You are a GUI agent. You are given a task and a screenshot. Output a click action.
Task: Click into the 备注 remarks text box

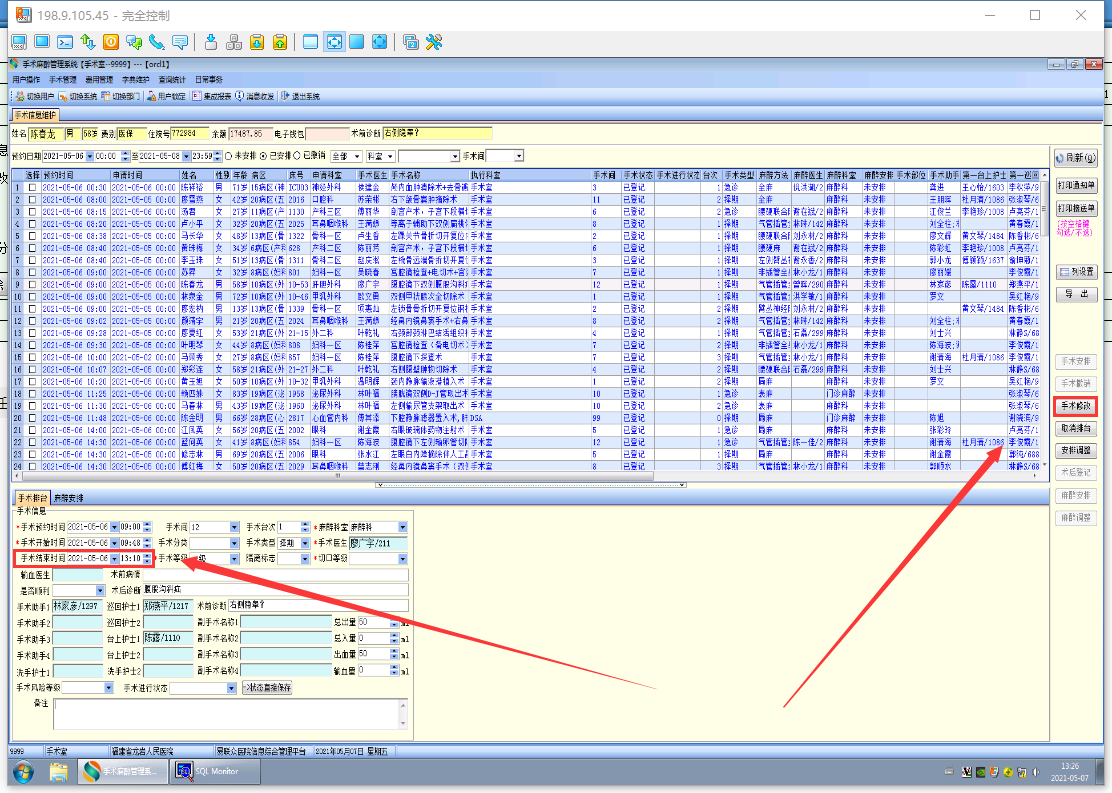230,713
